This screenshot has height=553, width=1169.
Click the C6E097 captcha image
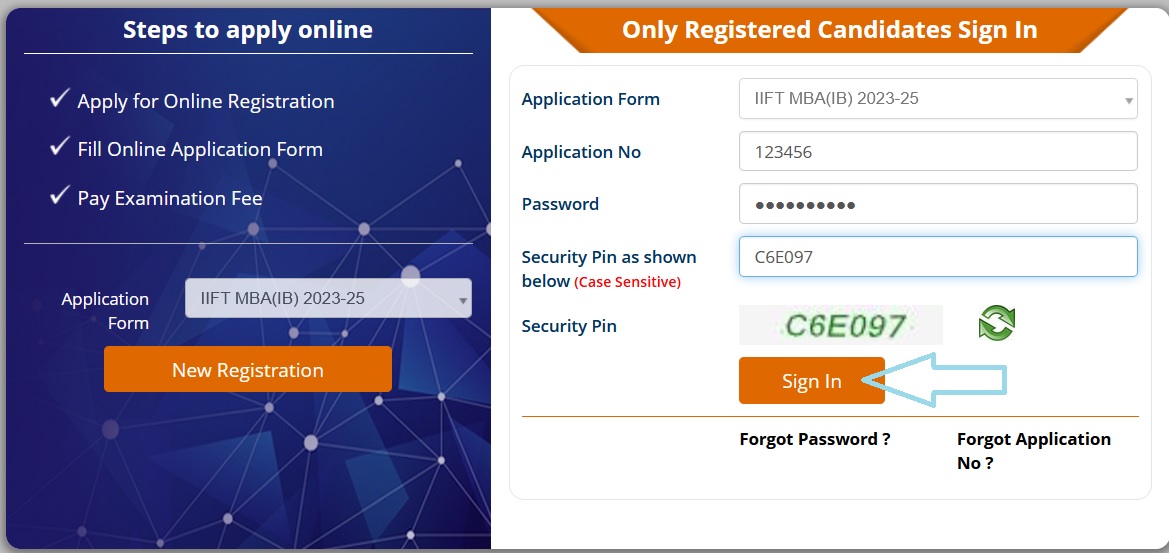coord(841,325)
